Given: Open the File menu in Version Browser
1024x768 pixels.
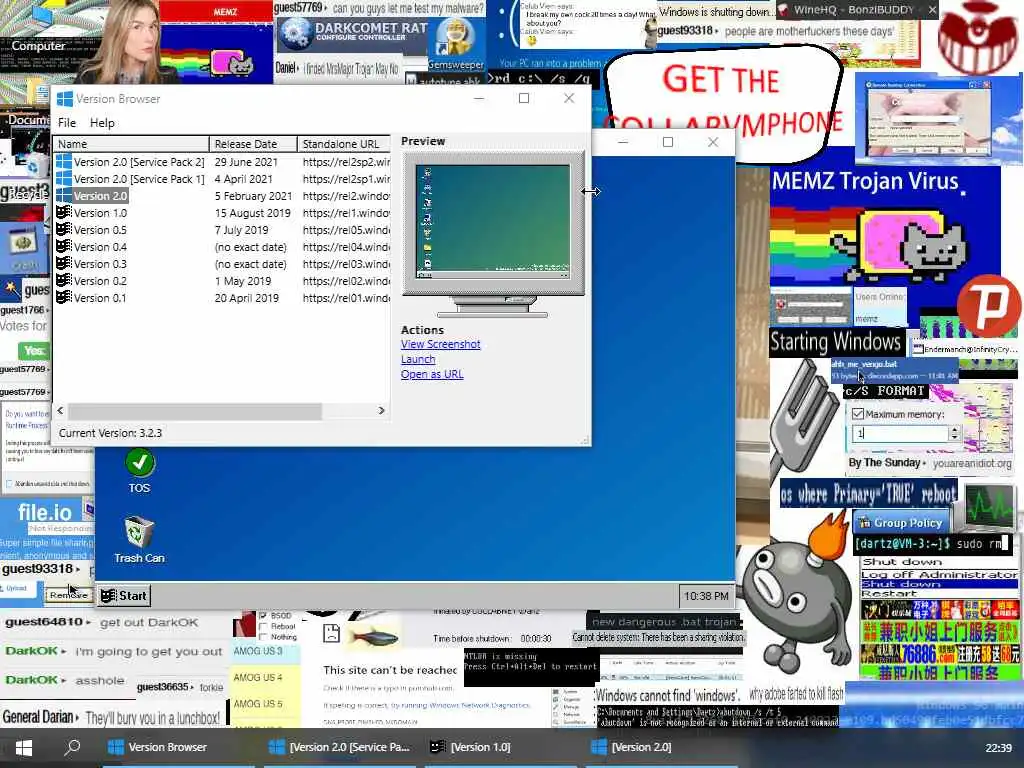Looking at the screenshot, I should (67, 123).
